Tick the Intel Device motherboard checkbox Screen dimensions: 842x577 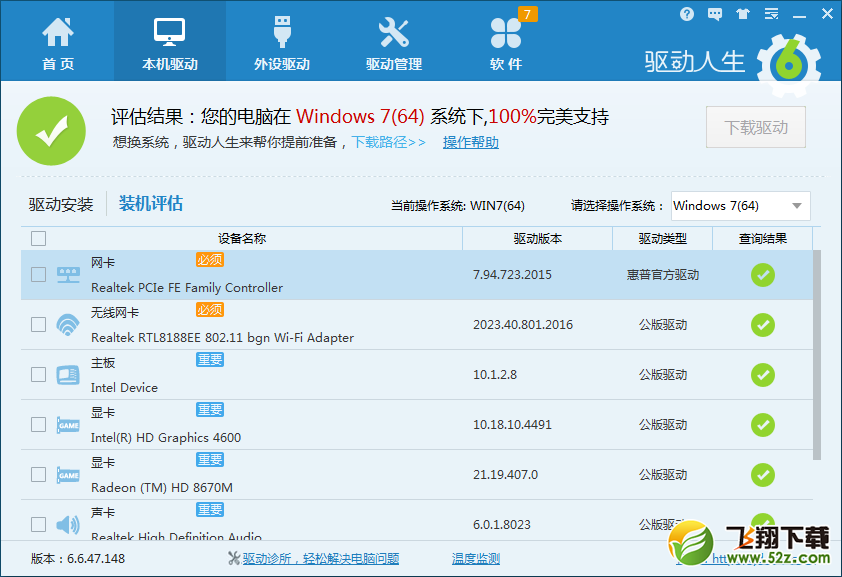39,375
